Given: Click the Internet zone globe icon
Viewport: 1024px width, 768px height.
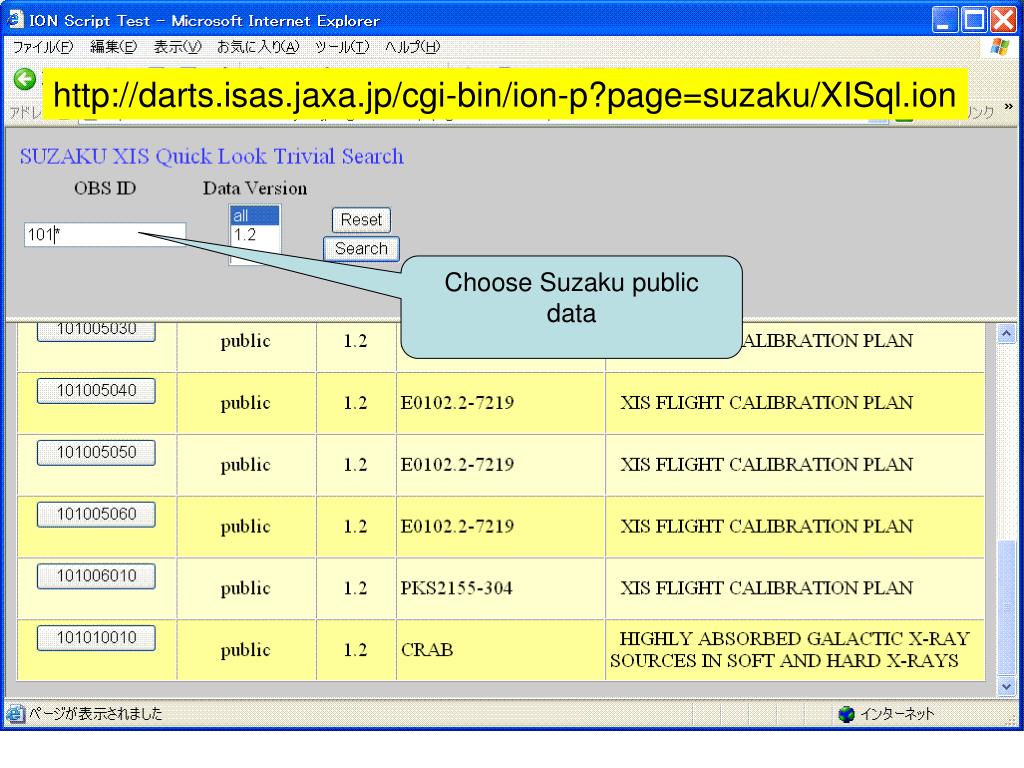Looking at the screenshot, I should pyautogui.click(x=846, y=714).
